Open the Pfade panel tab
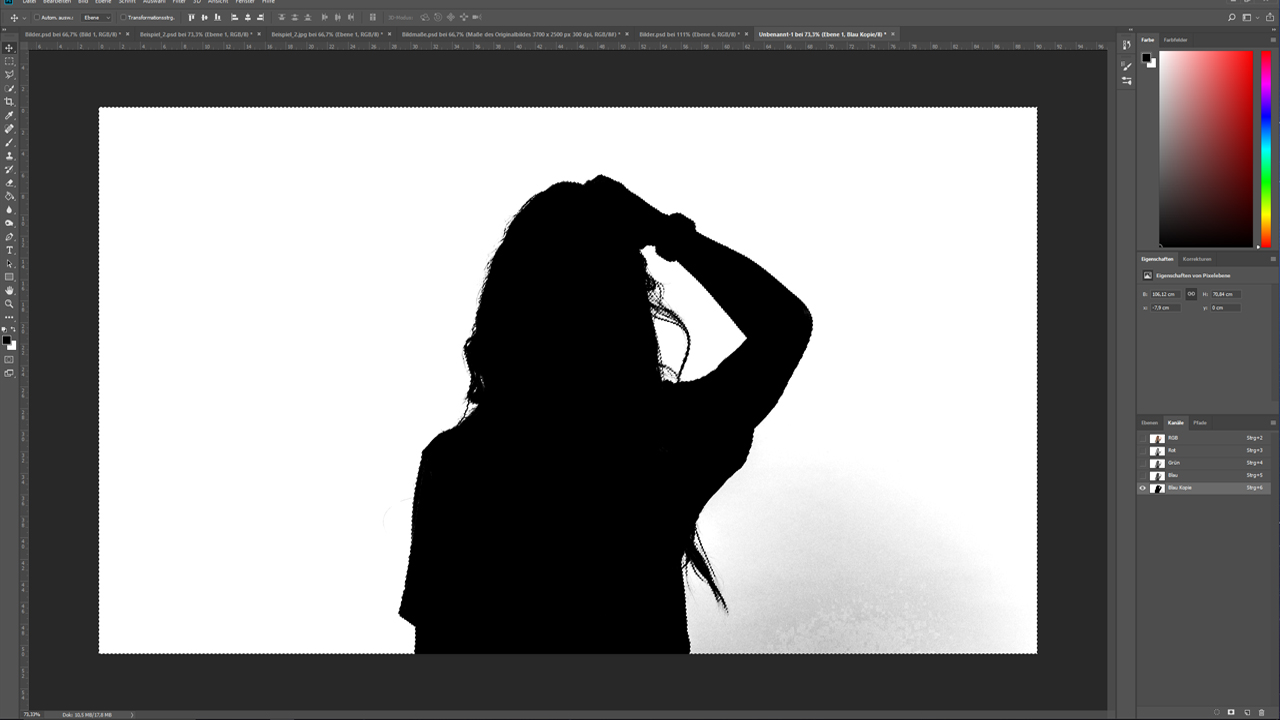1280x720 pixels. point(1200,423)
